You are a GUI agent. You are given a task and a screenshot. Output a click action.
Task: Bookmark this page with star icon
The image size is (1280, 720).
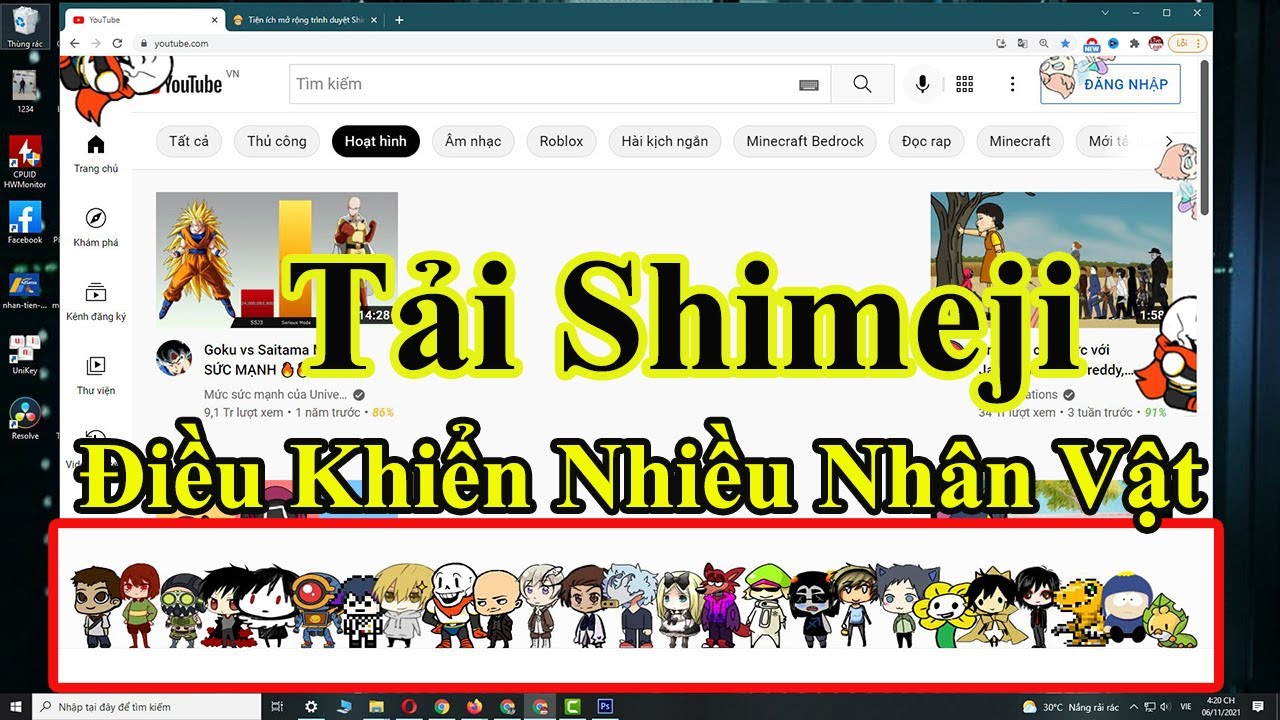[1065, 44]
